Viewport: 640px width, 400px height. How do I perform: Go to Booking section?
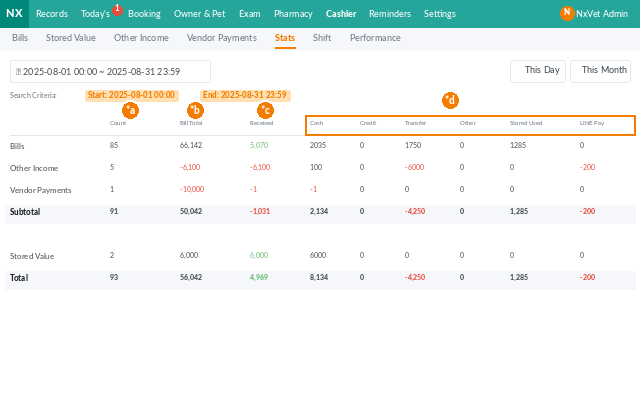click(144, 14)
